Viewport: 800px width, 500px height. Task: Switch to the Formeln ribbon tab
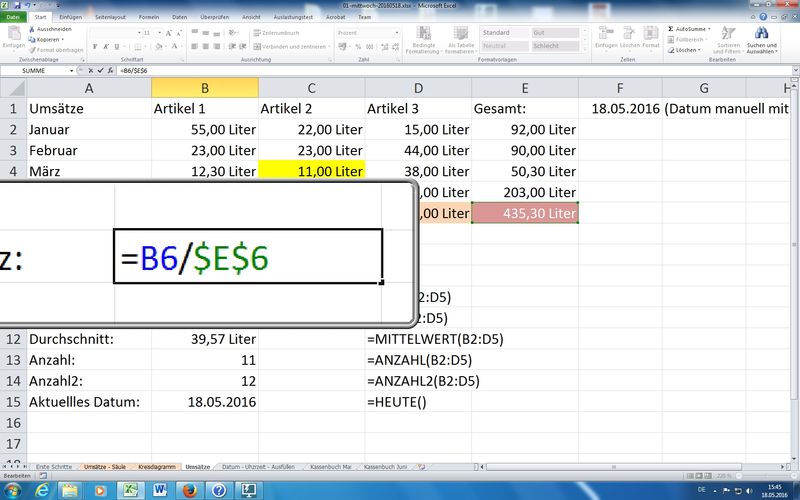147,17
